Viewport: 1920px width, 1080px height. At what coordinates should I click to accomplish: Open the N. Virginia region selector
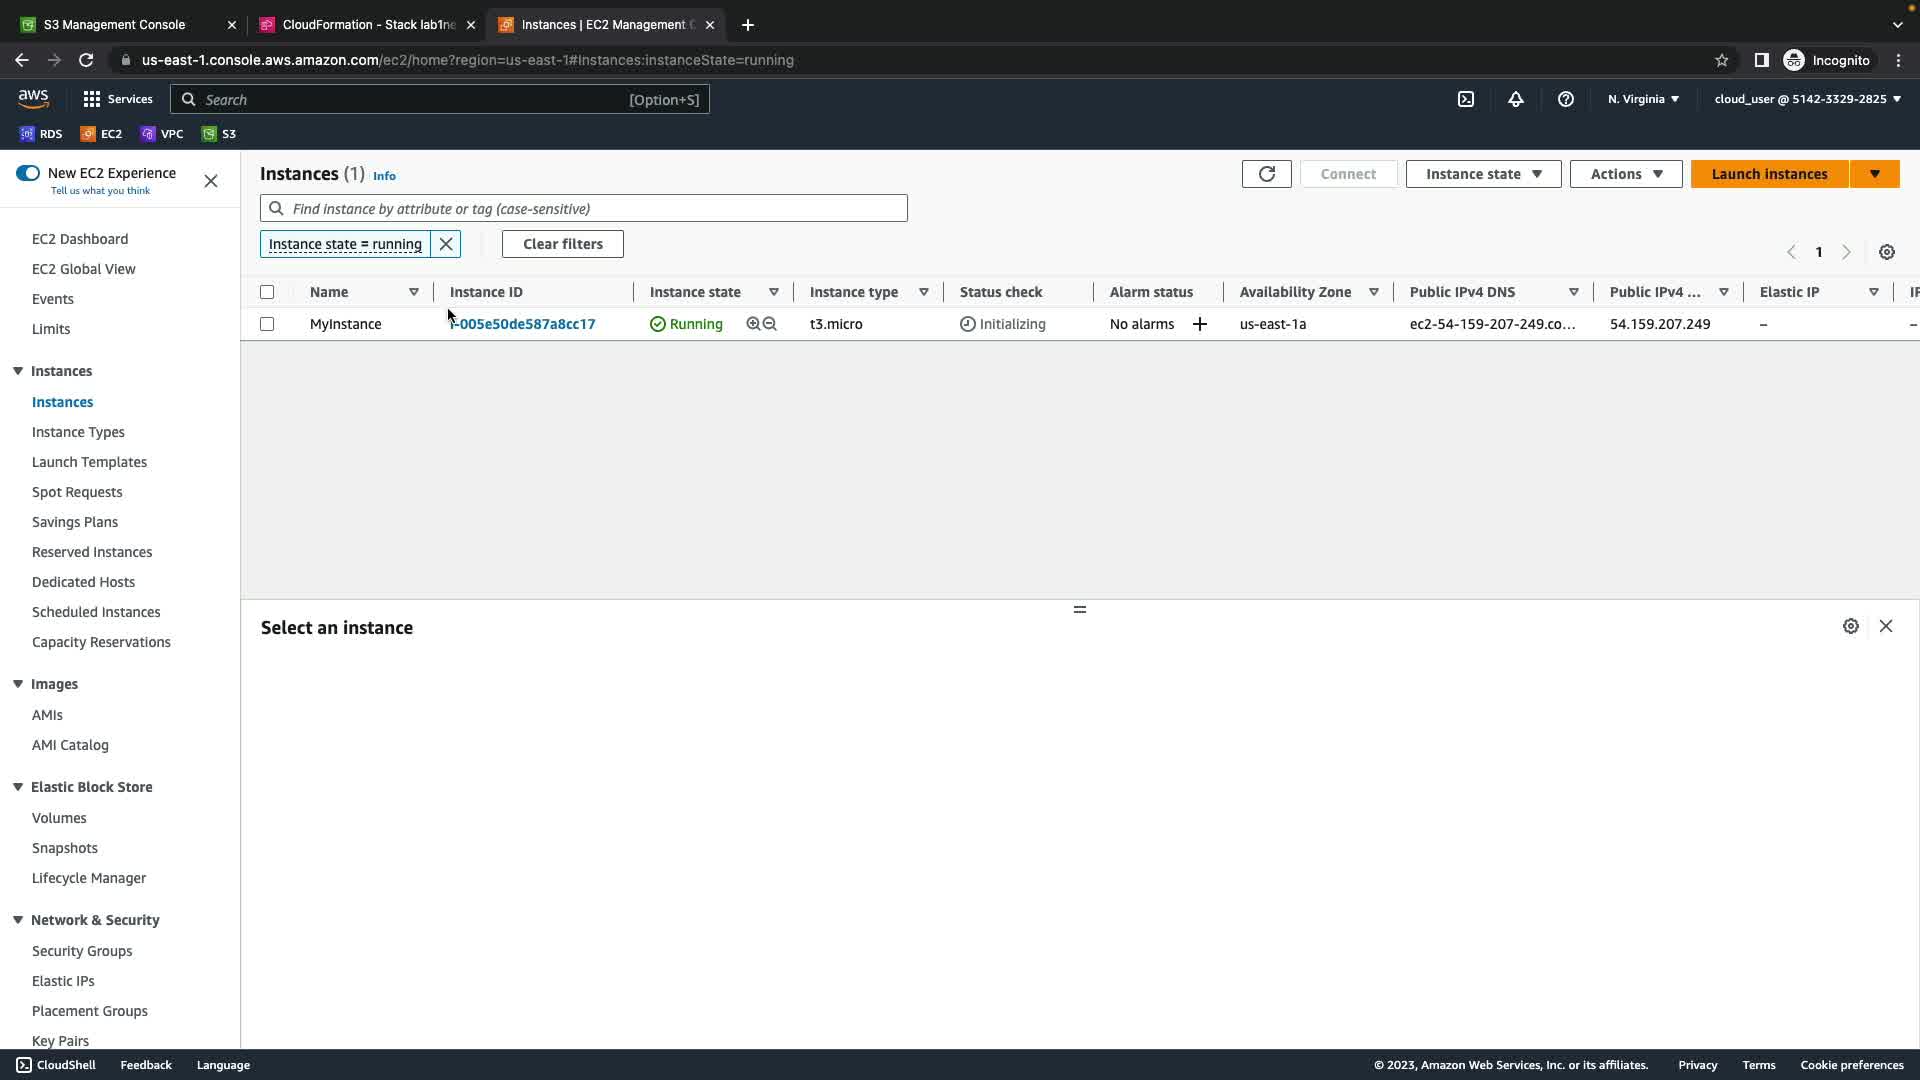coord(1643,99)
